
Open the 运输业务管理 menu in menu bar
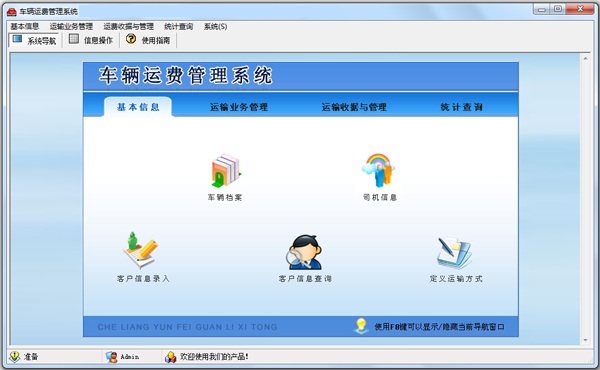coord(71,26)
